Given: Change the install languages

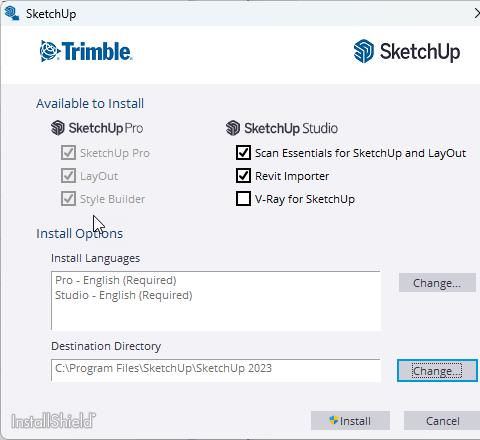Looking at the screenshot, I should tap(437, 283).
